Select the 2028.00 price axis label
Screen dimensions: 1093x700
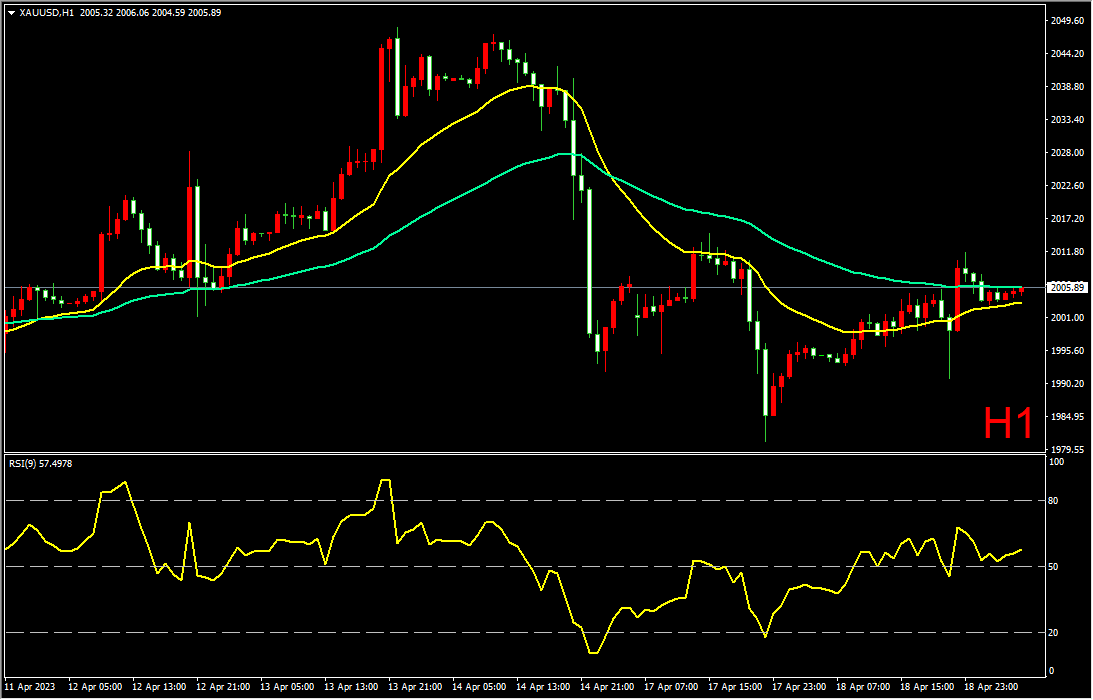tap(1067, 152)
